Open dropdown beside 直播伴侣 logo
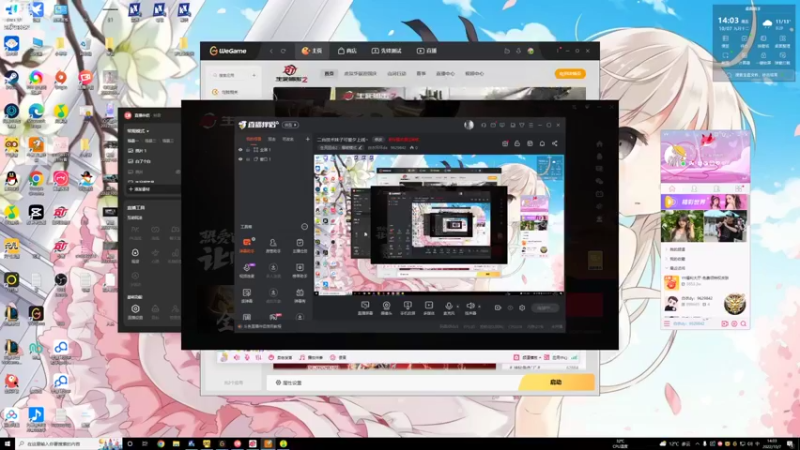Image resolution: width=800 pixels, height=450 pixels. click(291, 125)
